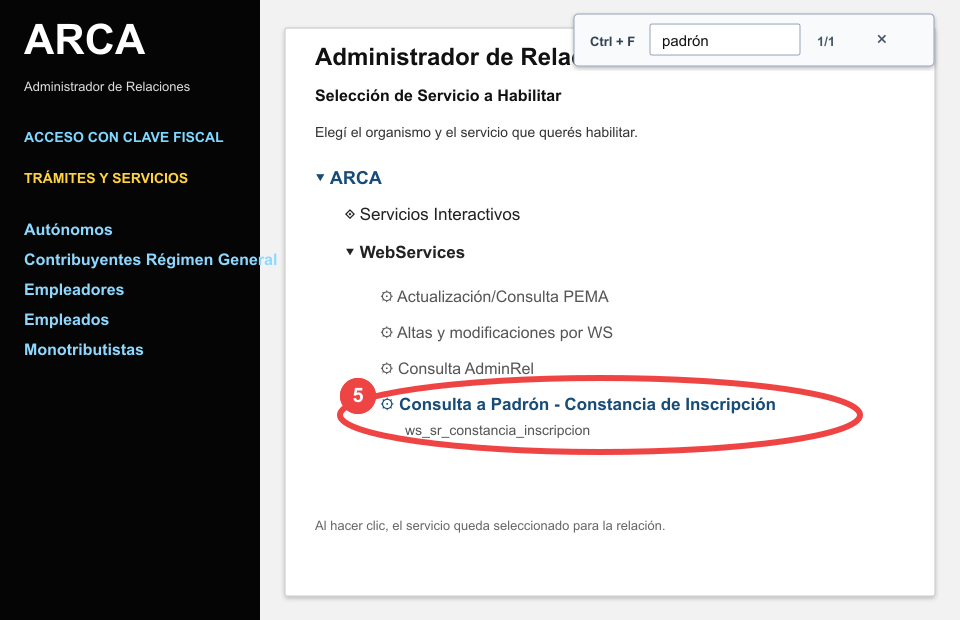Screen dimensions: 960x620
Task: Click the Selección de Servicio a Habilitar heading
Action: [438, 96]
